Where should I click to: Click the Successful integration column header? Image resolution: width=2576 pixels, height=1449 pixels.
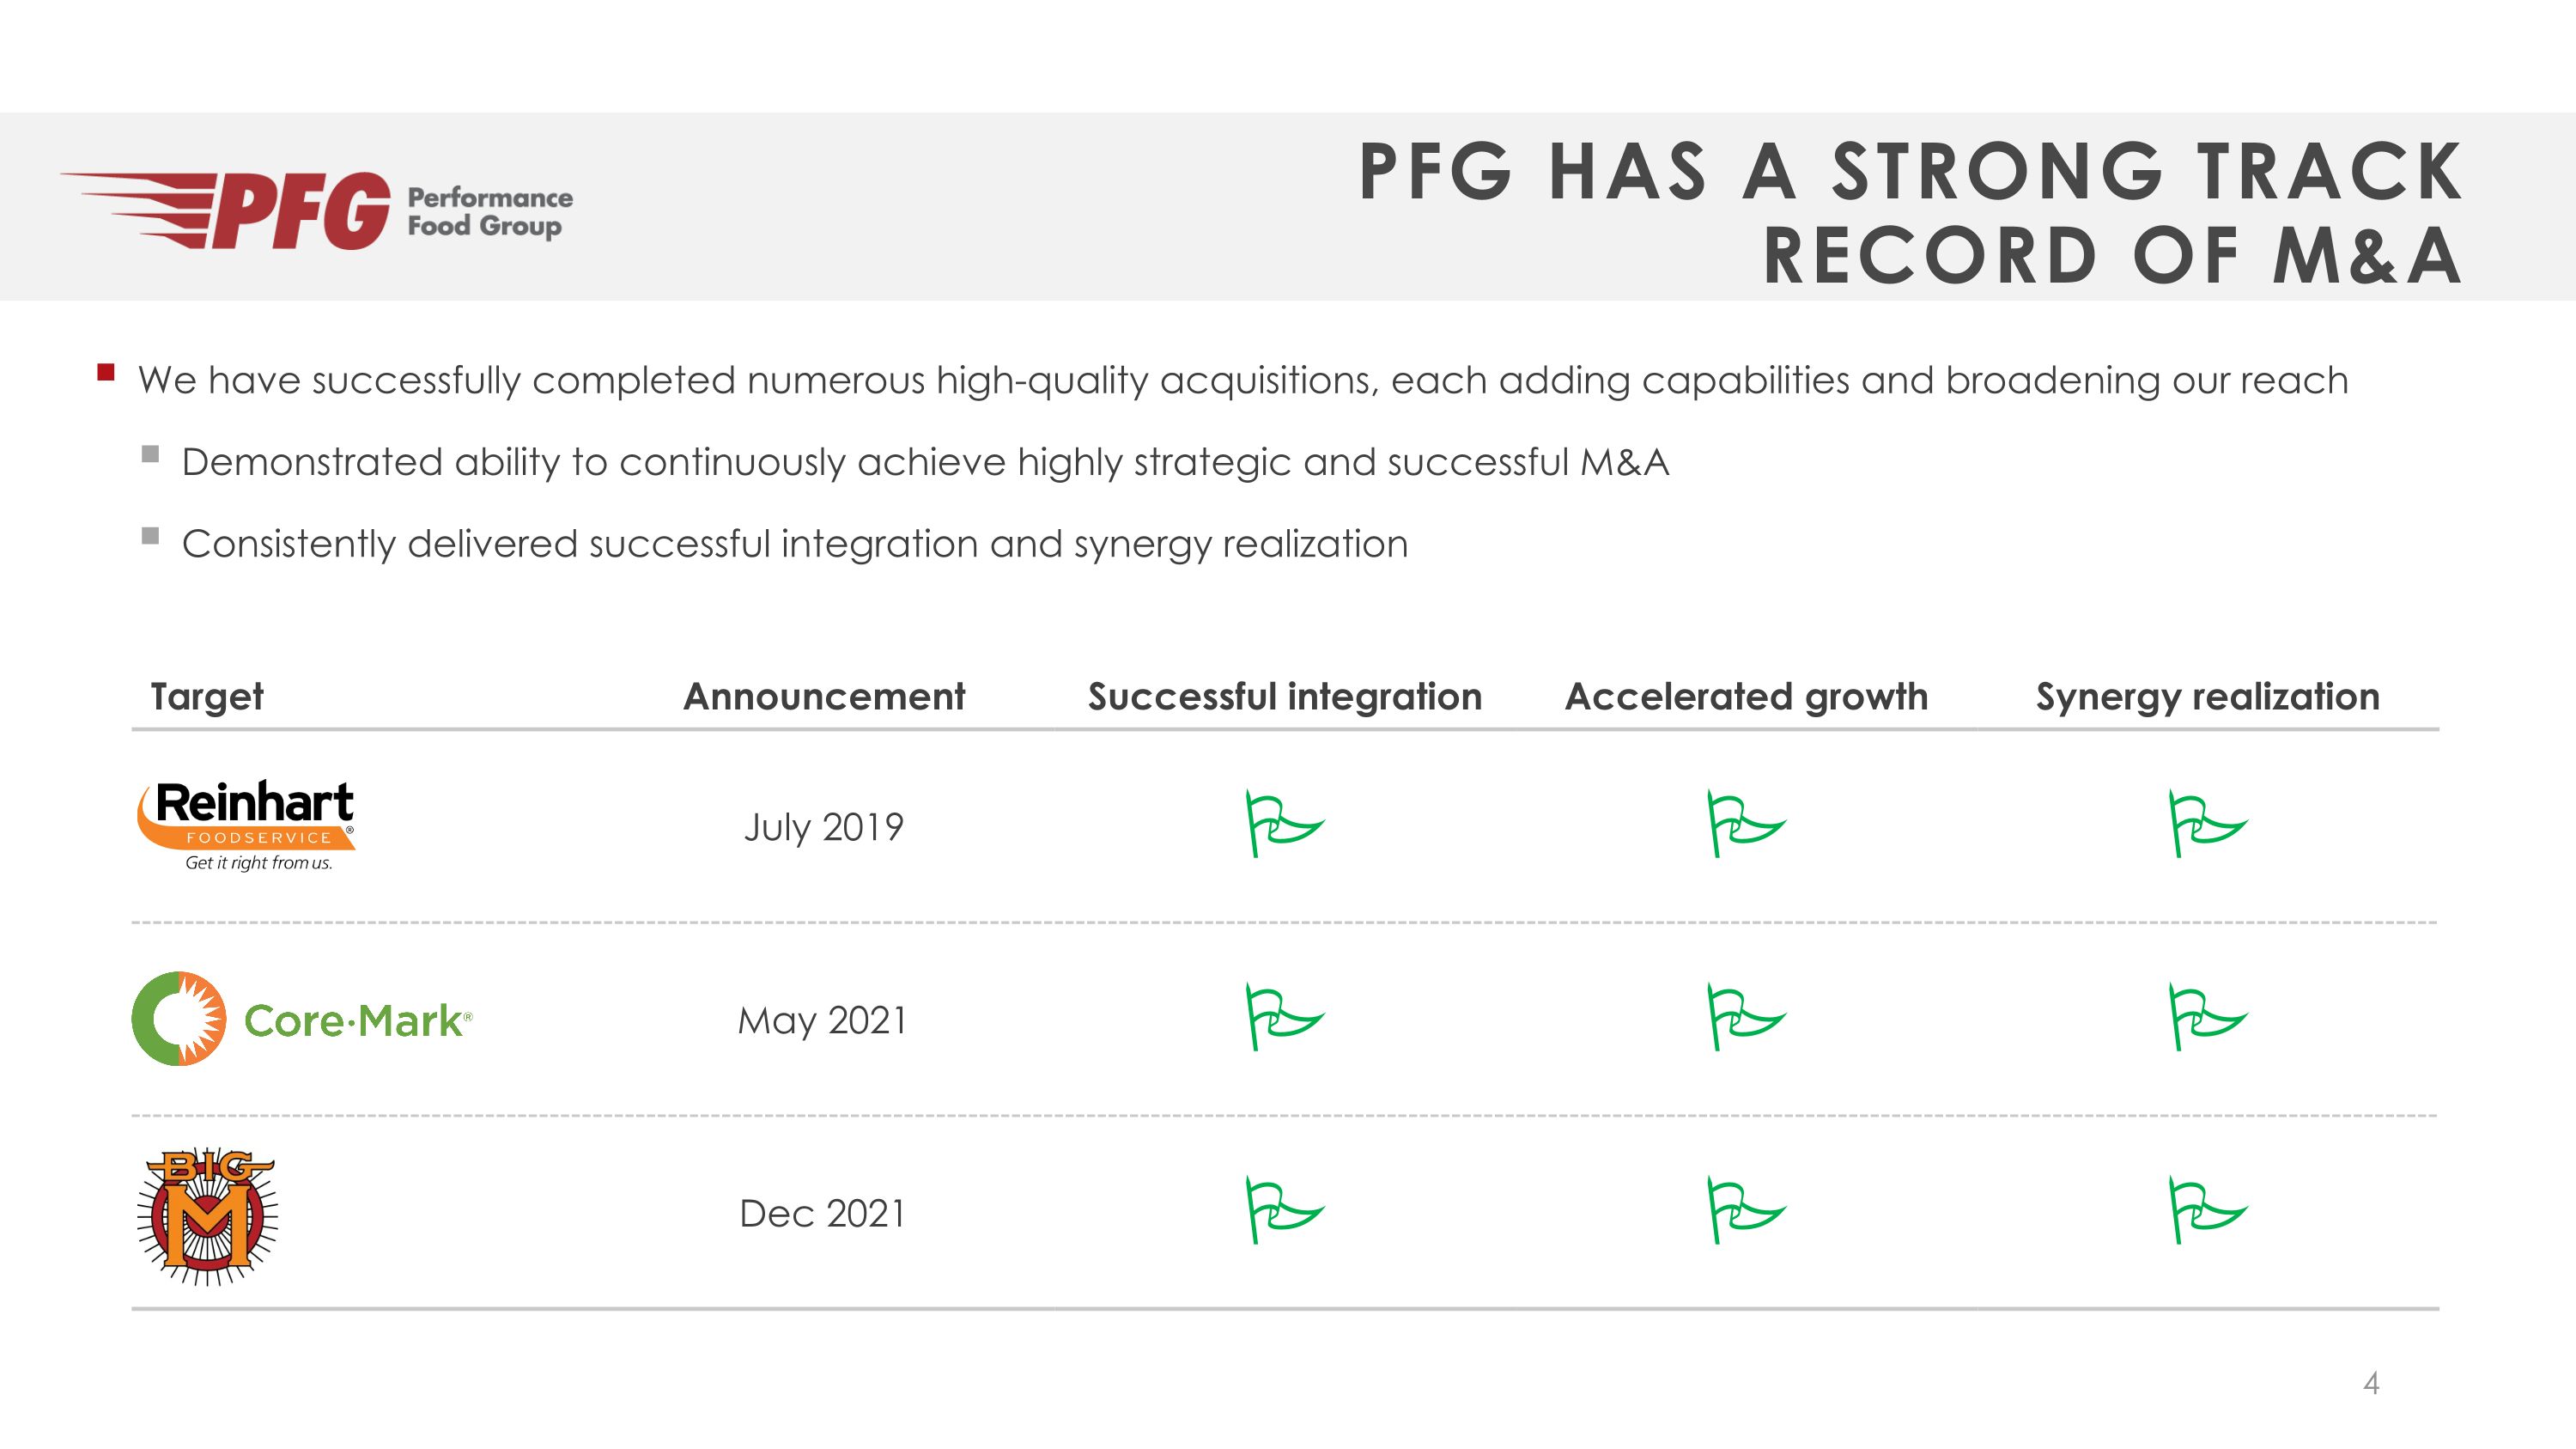pyautogui.click(x=1284, y=696)
